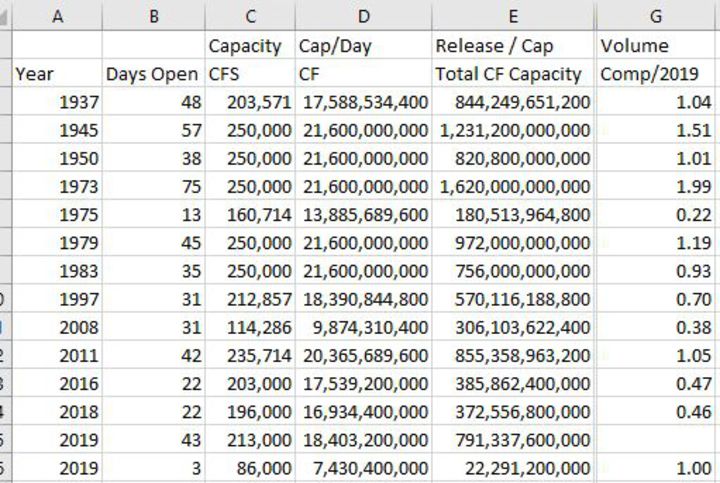The image size is (720, 483).
Task: Click the cell containing year 1937
Action: [57, 102]
